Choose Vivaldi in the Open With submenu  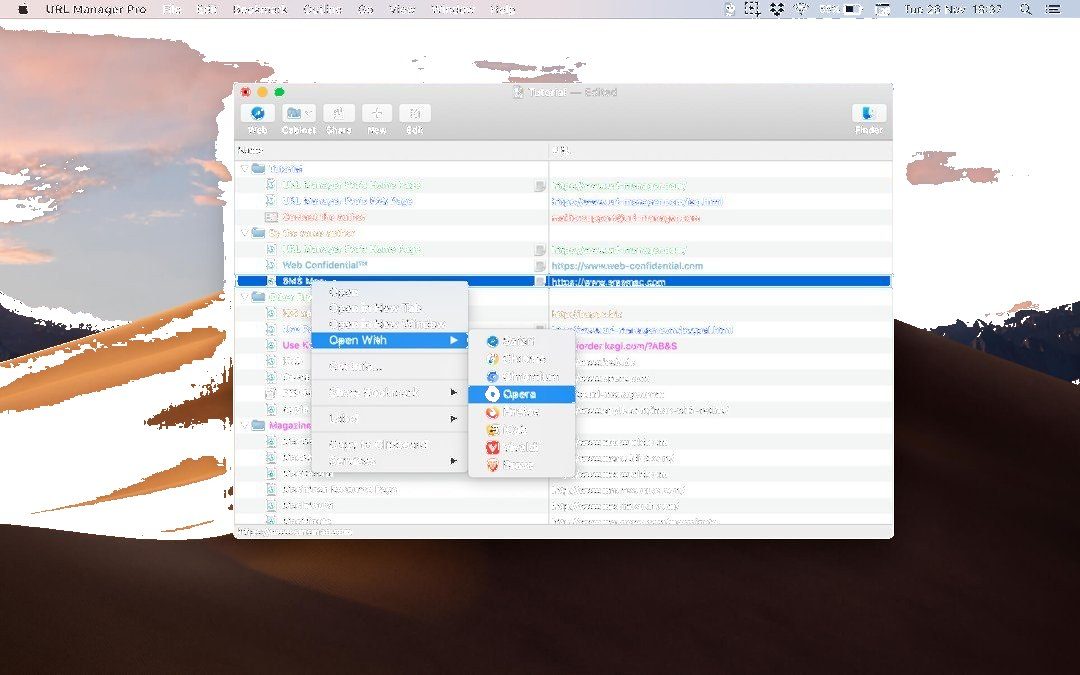pyautogui.click(x=521, y=447)
